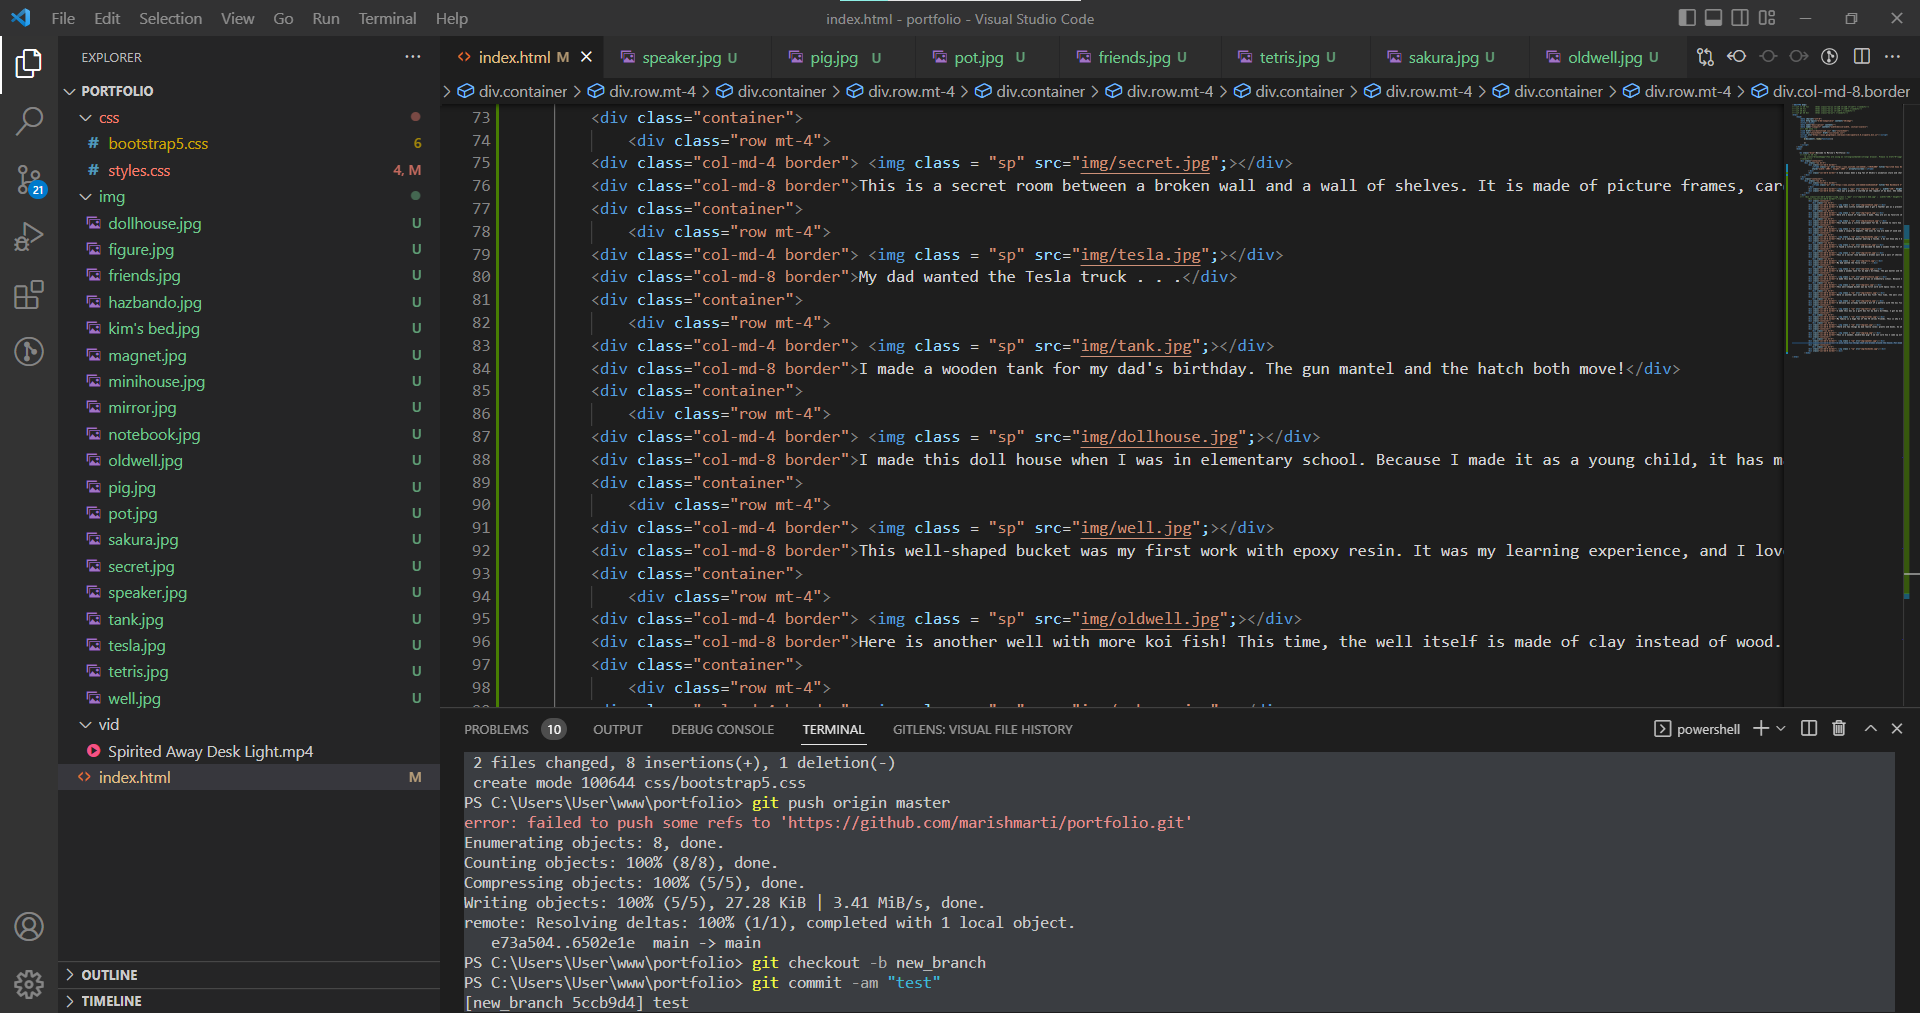The height and width of the screenshot is (1013, 1920).
Task: Kill terminal with the trash icon
Action: pos(1838,729)
